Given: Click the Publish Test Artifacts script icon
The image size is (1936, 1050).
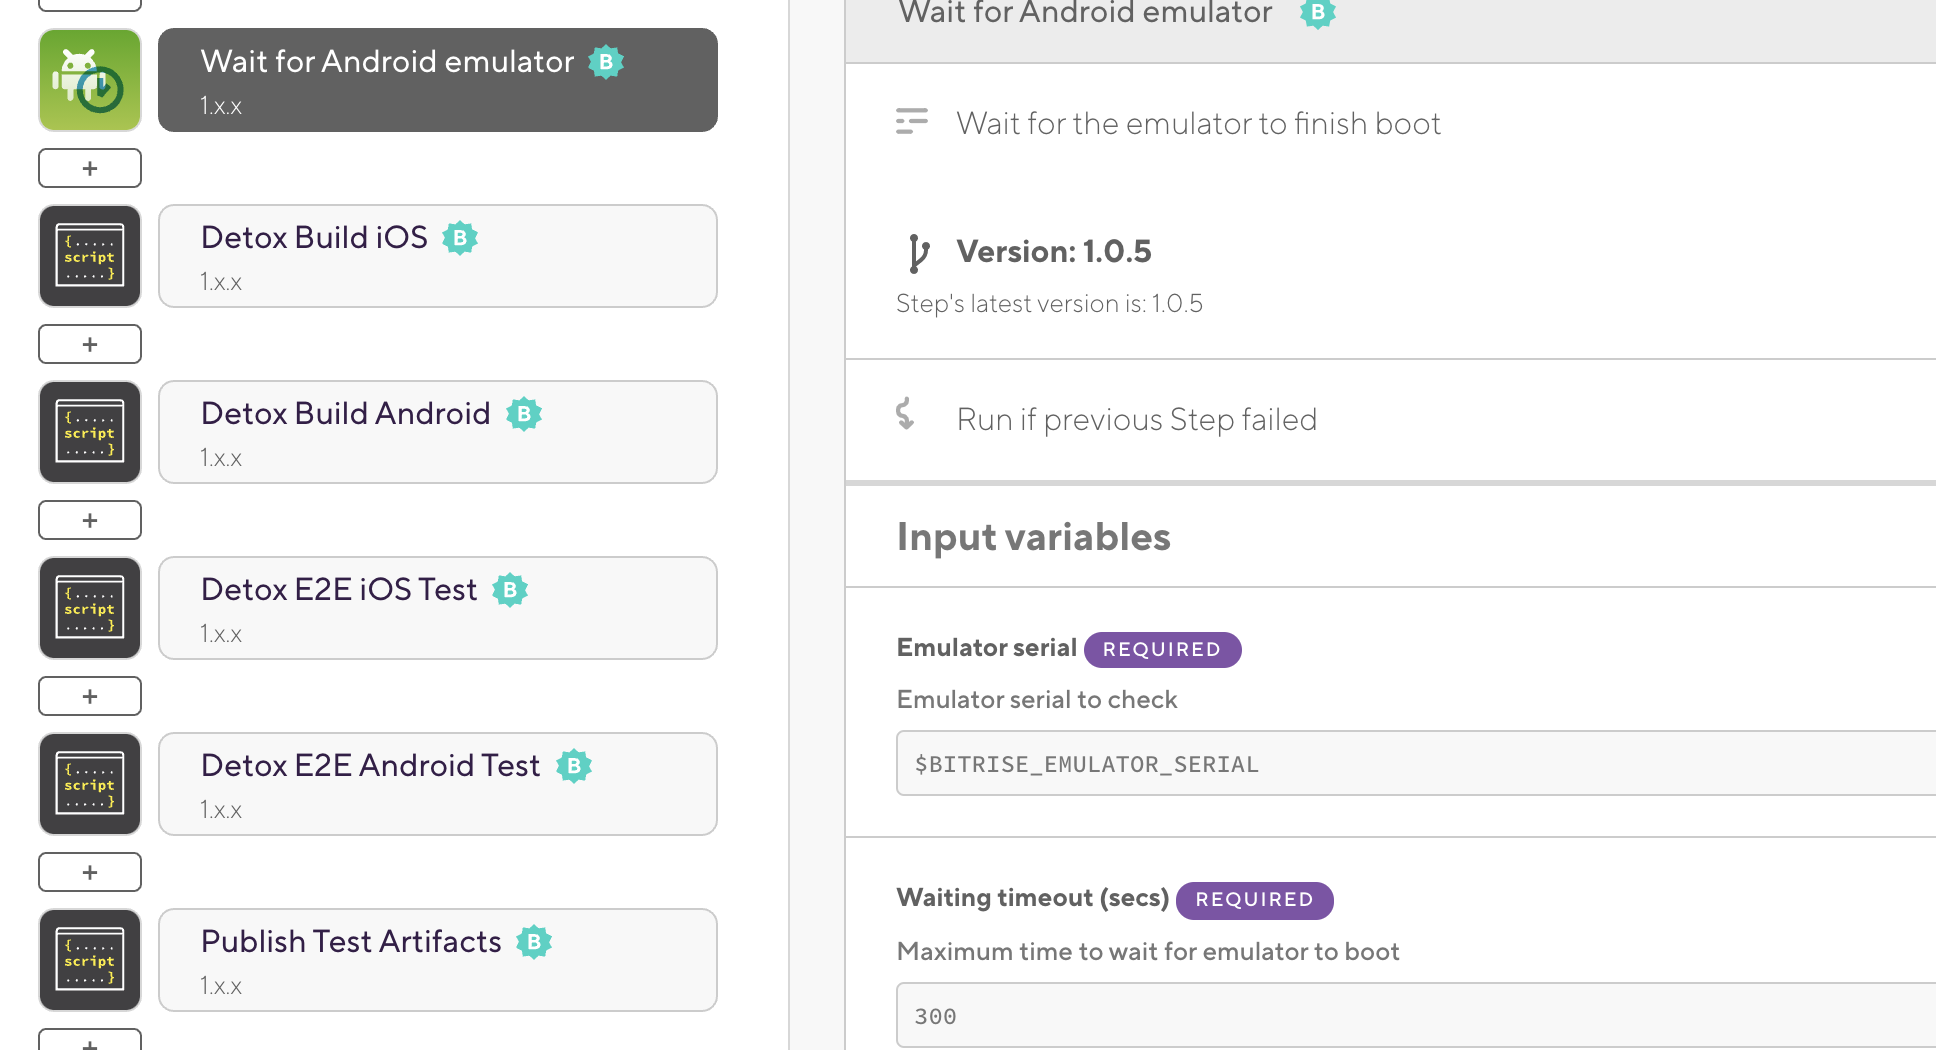Looking at the screenshot, I should coord(90,960).
